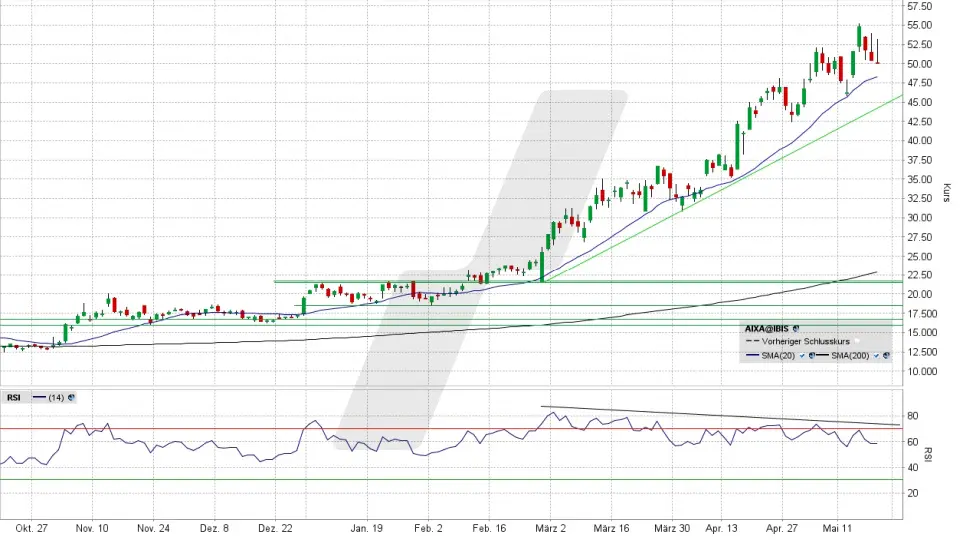
Task: Click the Kurs axis title
Action: pyautogui.click(x=947, y=192)
